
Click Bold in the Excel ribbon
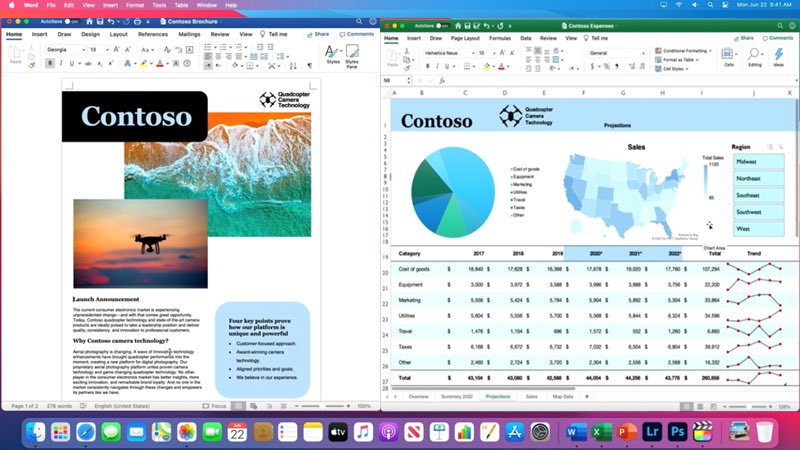coord(428,66)
